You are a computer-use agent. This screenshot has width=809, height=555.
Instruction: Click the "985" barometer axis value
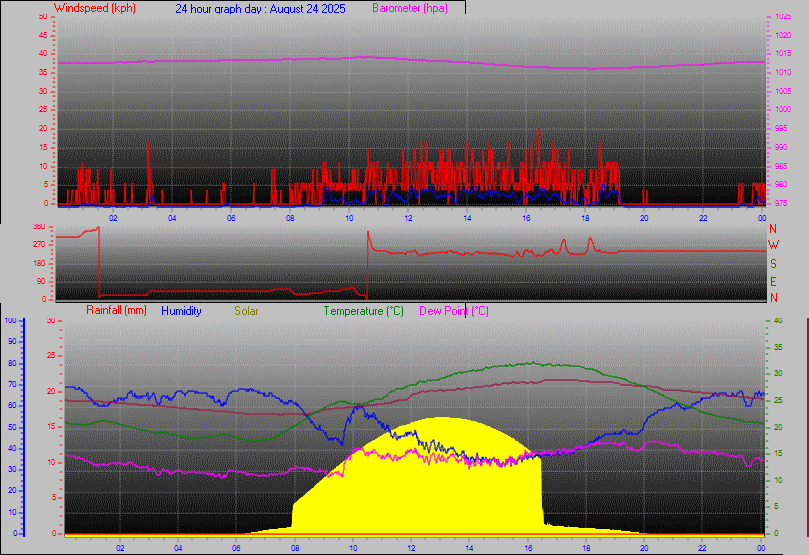(x=781, y=166)
